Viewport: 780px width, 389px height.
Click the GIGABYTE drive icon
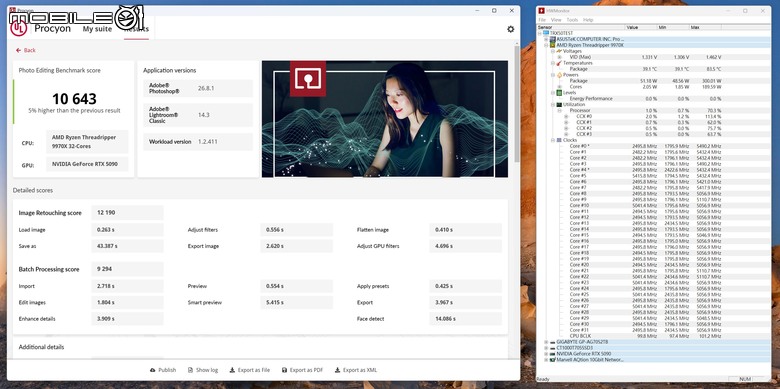(553, 342)
